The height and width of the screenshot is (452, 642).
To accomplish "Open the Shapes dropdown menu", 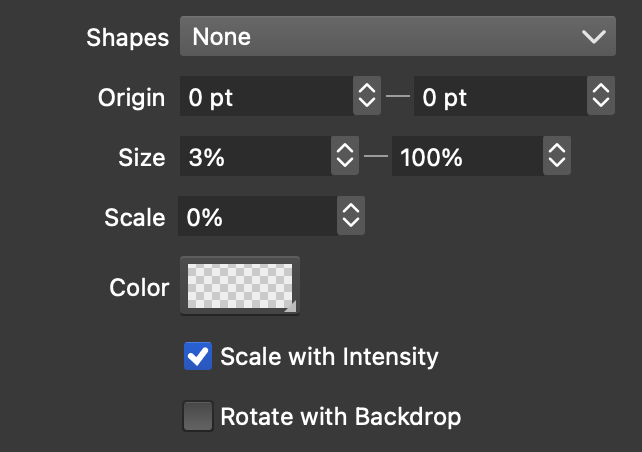I will (397, 38).
